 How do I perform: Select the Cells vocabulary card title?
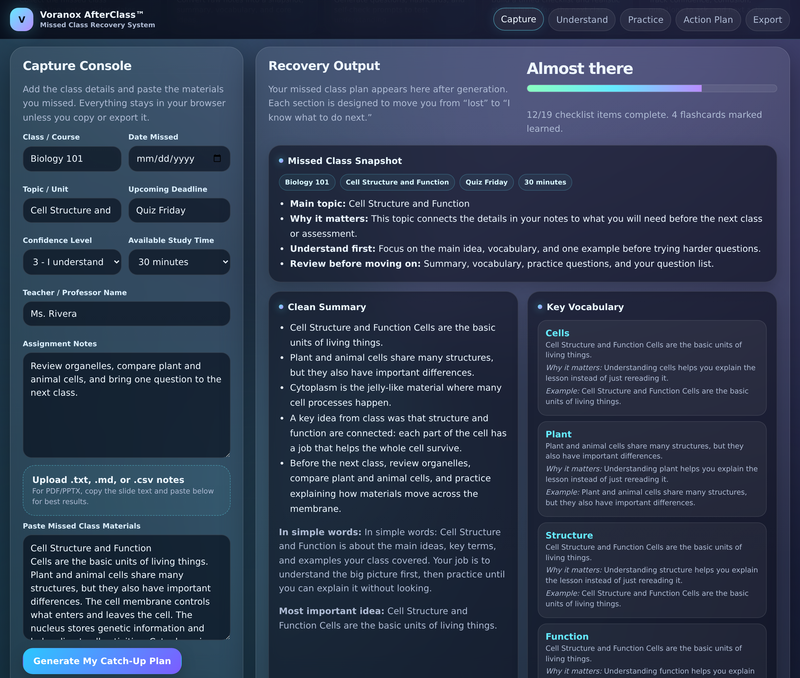click(557, 333)
